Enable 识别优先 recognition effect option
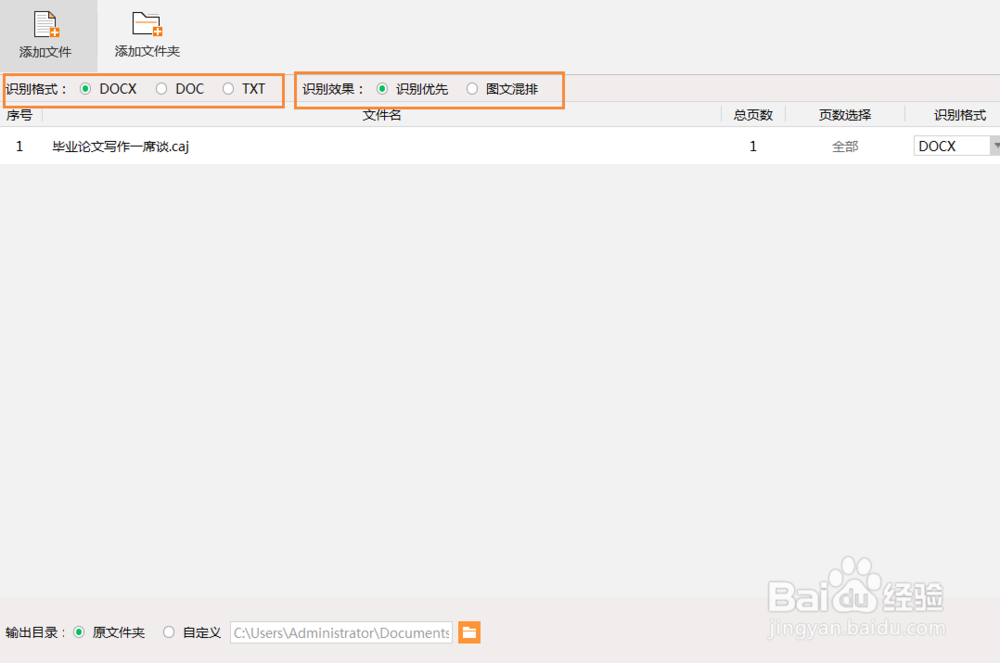The height and width of the screenshot is (663, 1000). [381, 89]
